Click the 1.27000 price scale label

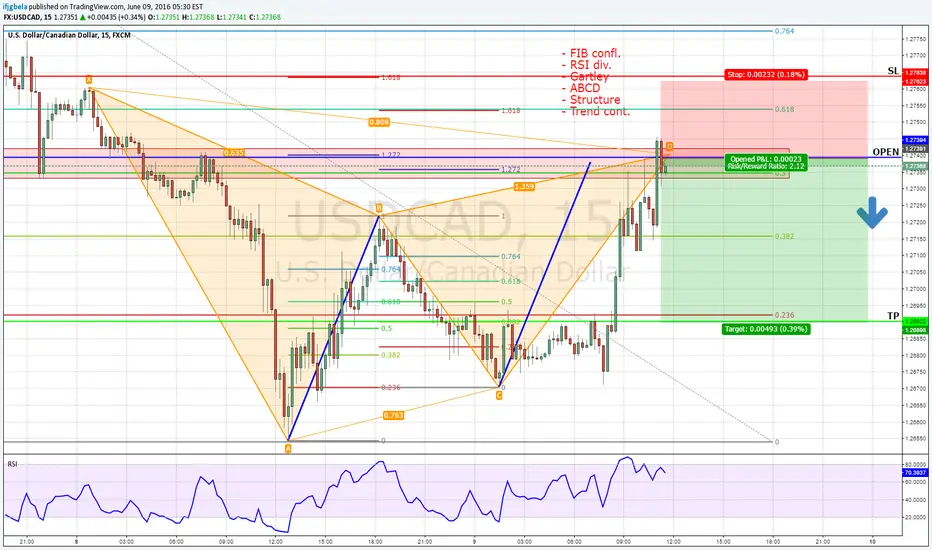point(915,288)
